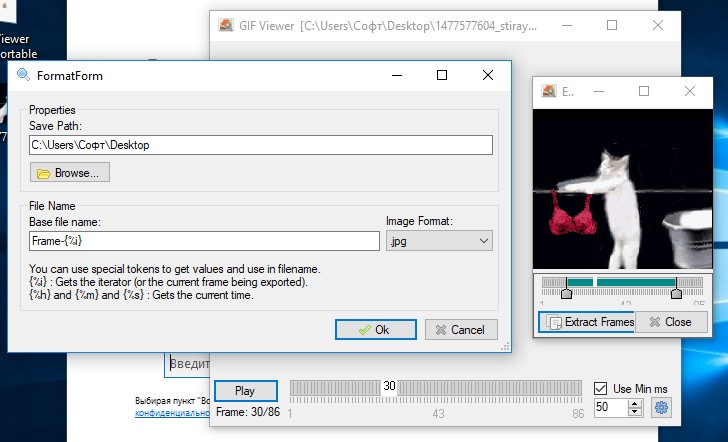Select the right range handle of extract slider
The width and height of the screenshot is (728, 442).
tap(676, 288)
